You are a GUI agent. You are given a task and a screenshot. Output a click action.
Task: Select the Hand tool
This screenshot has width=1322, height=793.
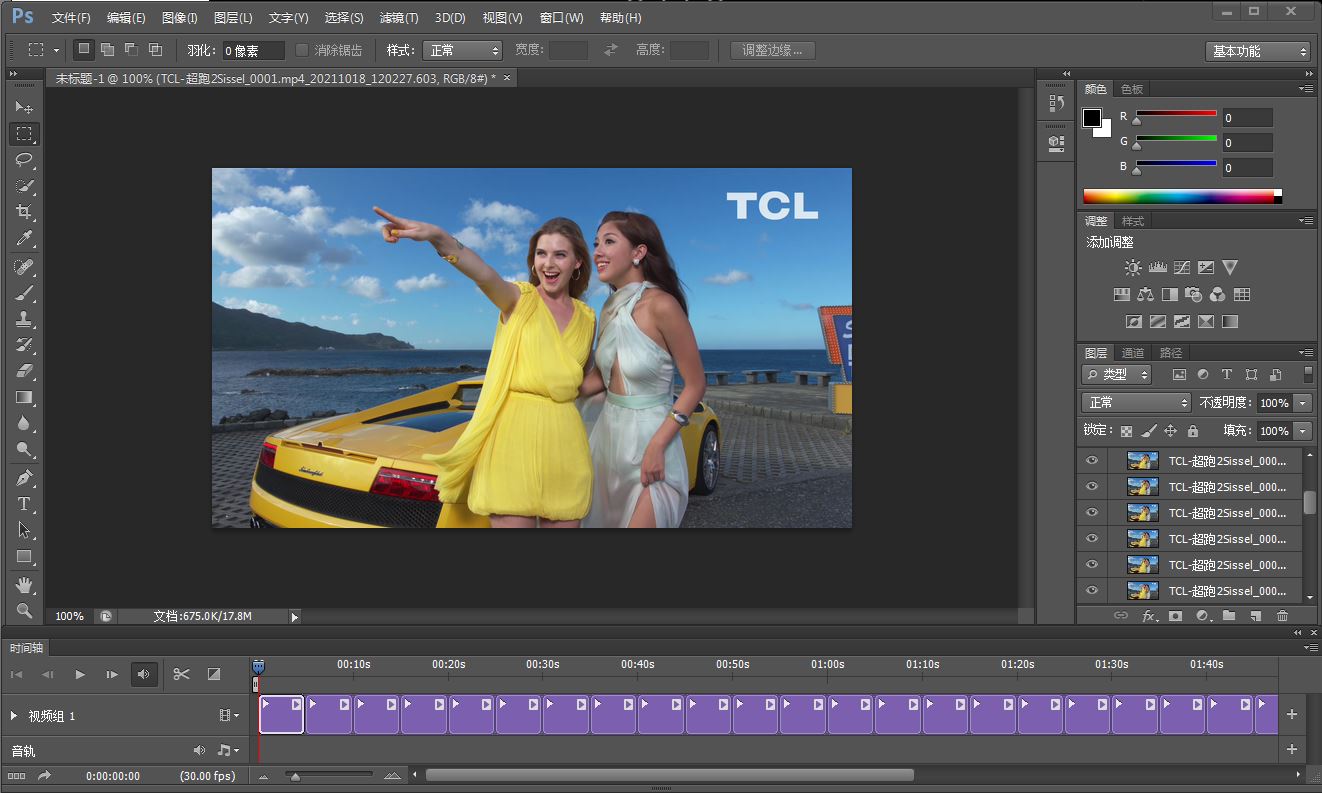[x=24, y=584]
